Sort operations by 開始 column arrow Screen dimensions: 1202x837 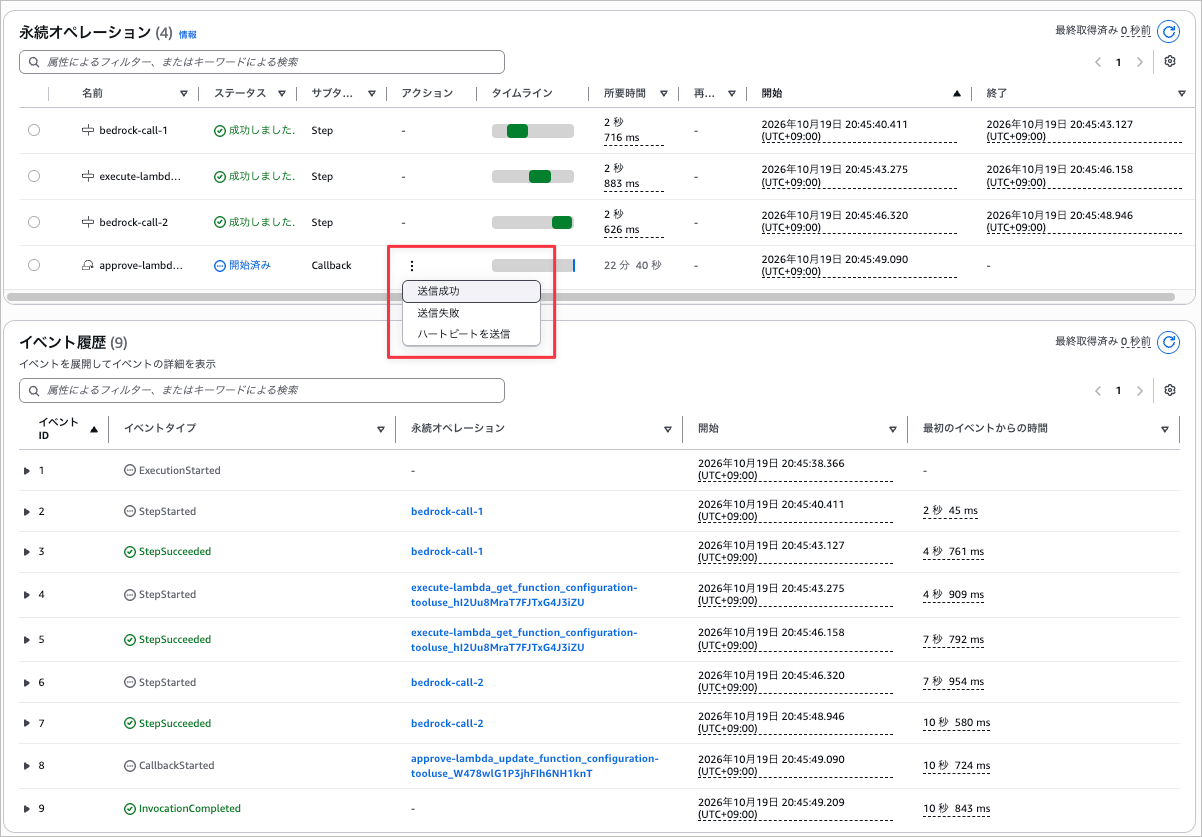(957, 94)
